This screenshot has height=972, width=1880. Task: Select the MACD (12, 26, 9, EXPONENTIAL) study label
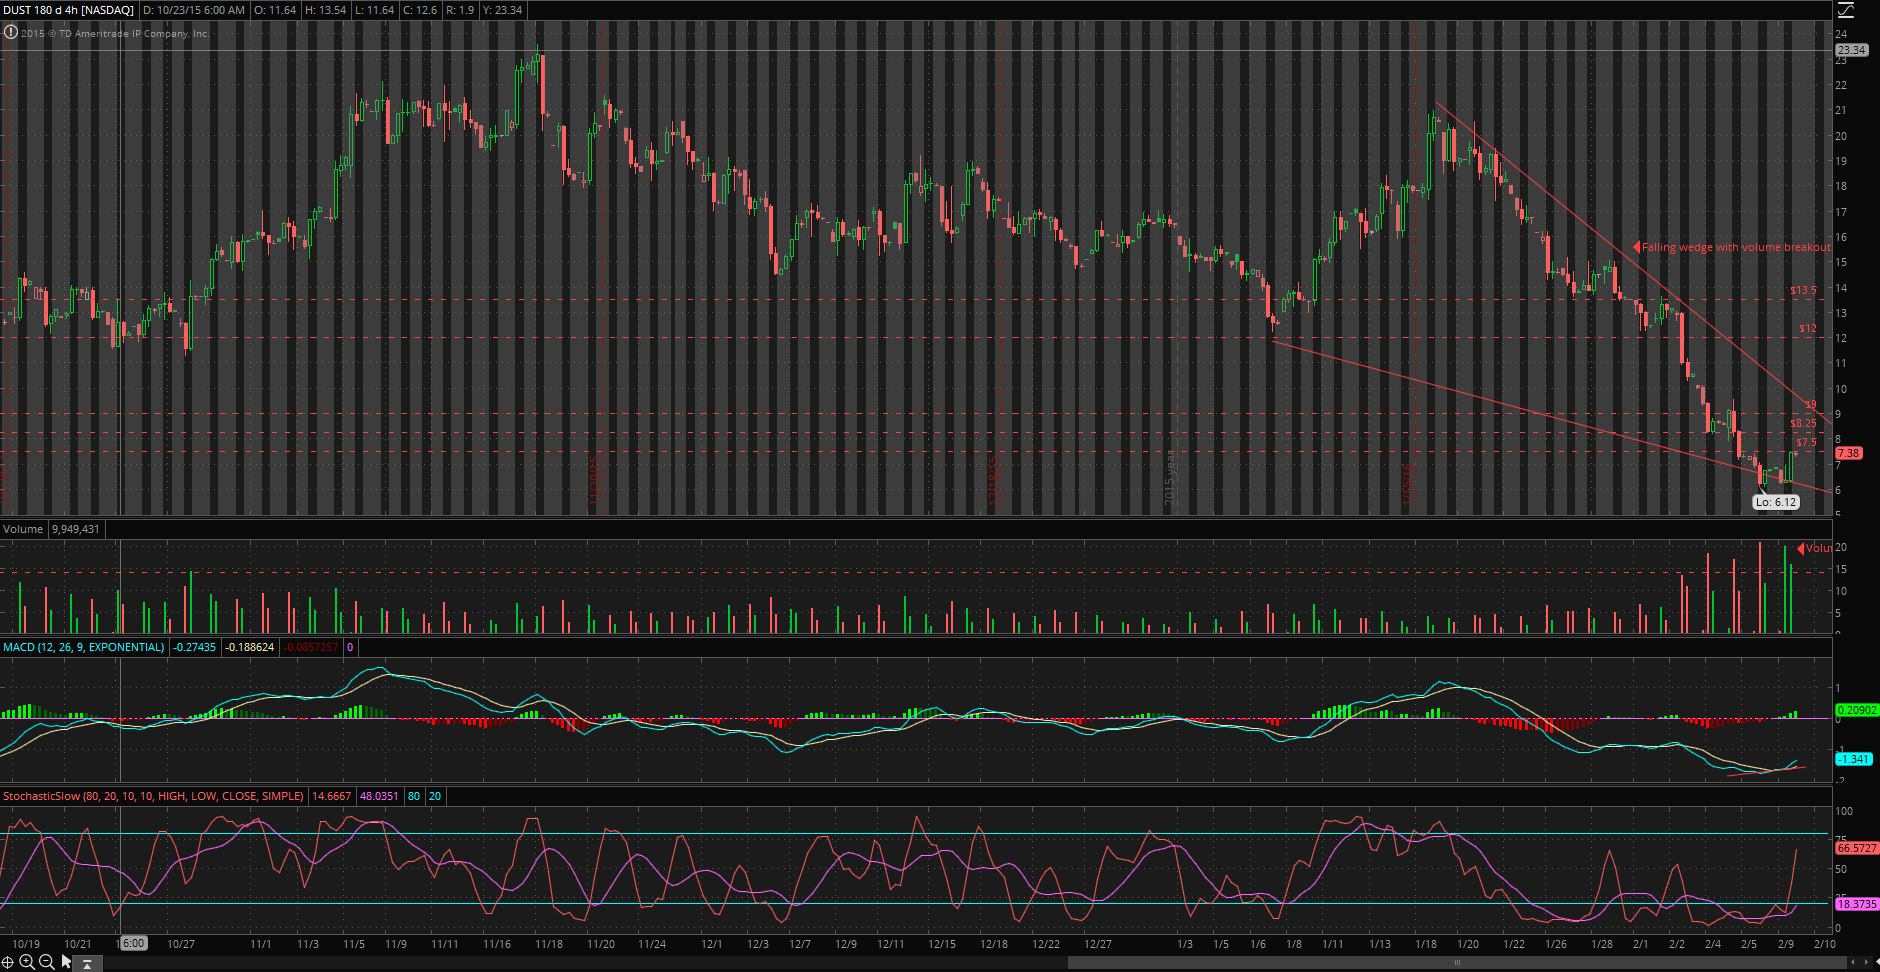pyautogui.click(x=83, y=648)
